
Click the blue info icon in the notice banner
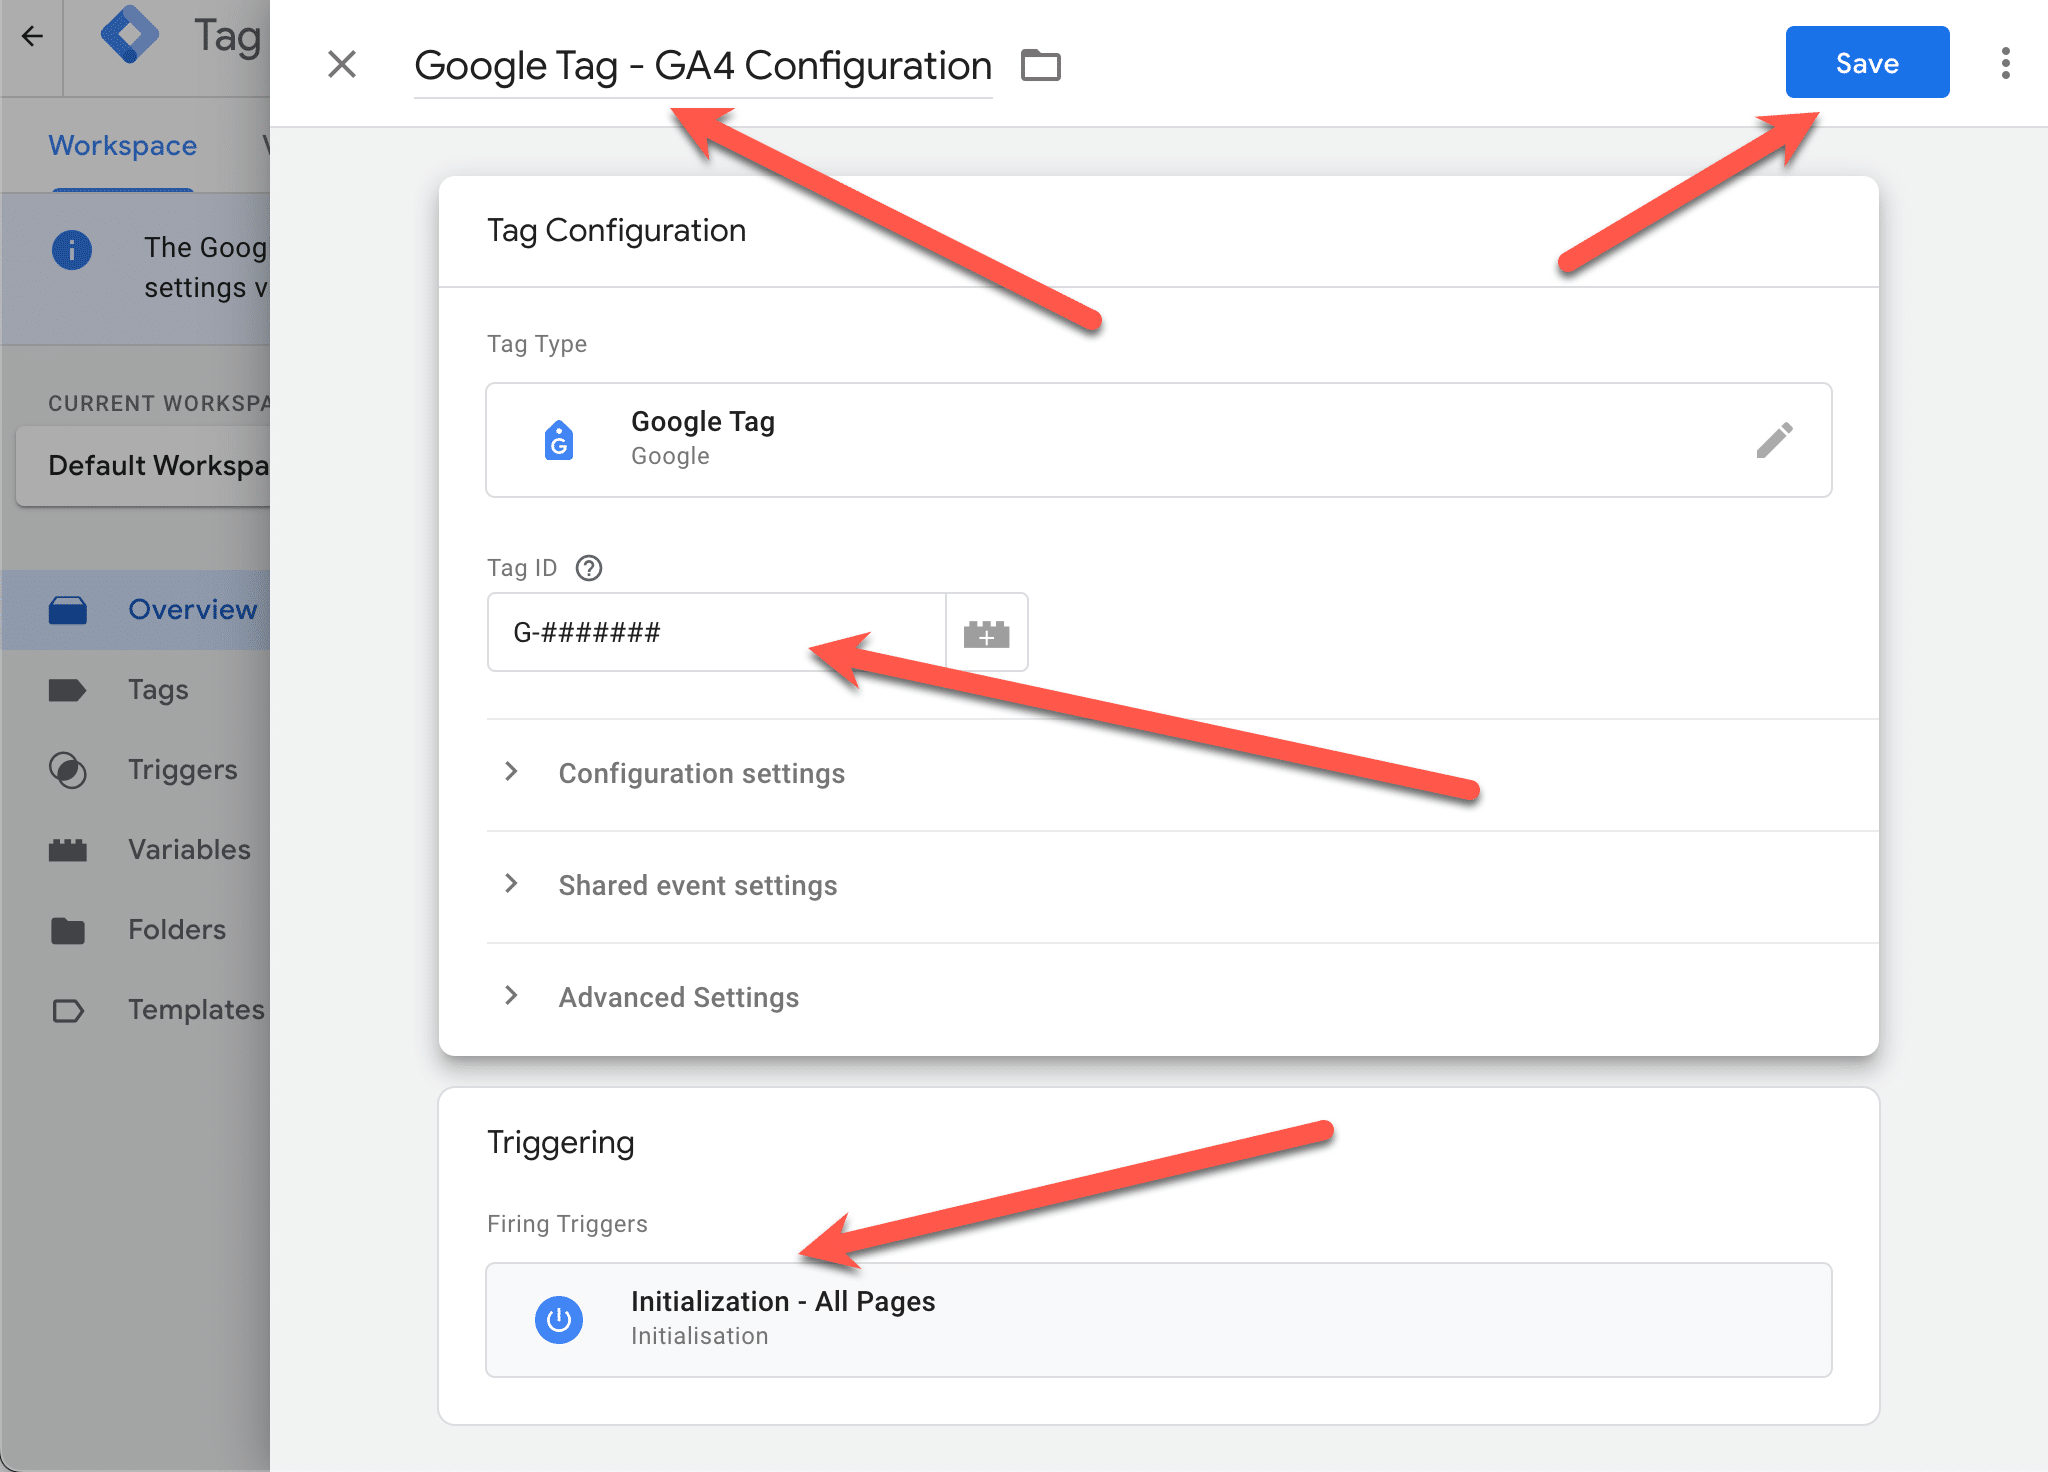(71, 250)
